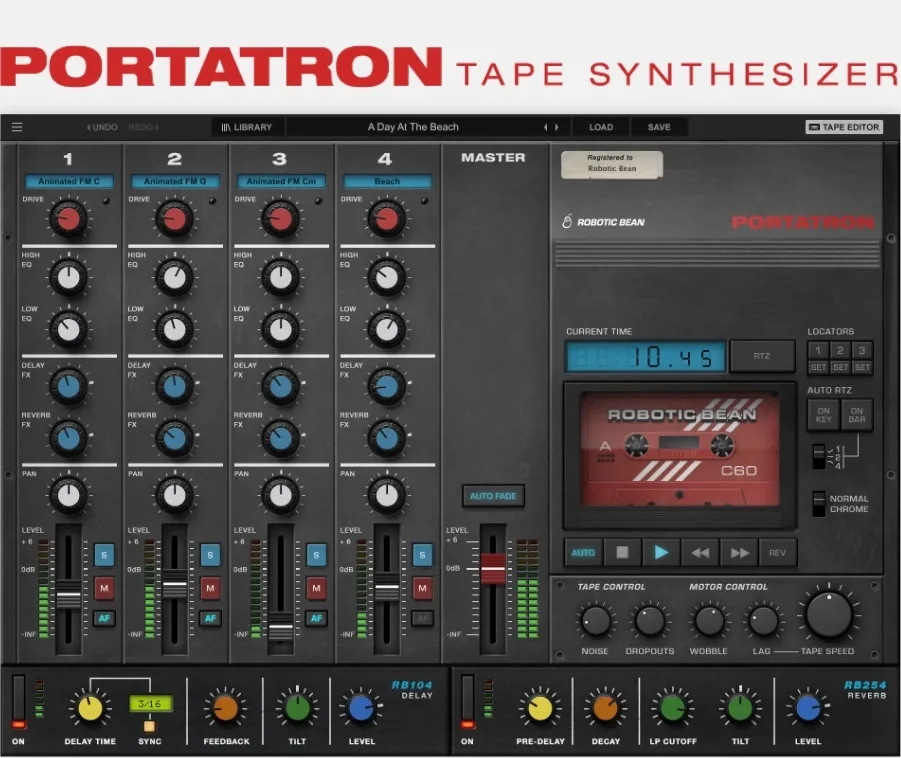Image resolution: width=901 pixels, height=758 pixels.
Task: Click the yellow Delay Time knob
Action: (90, 709)
